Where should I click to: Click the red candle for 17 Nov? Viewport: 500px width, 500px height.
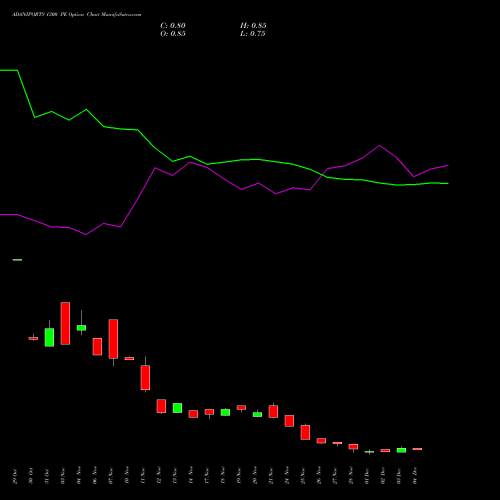tap(209, 412)
